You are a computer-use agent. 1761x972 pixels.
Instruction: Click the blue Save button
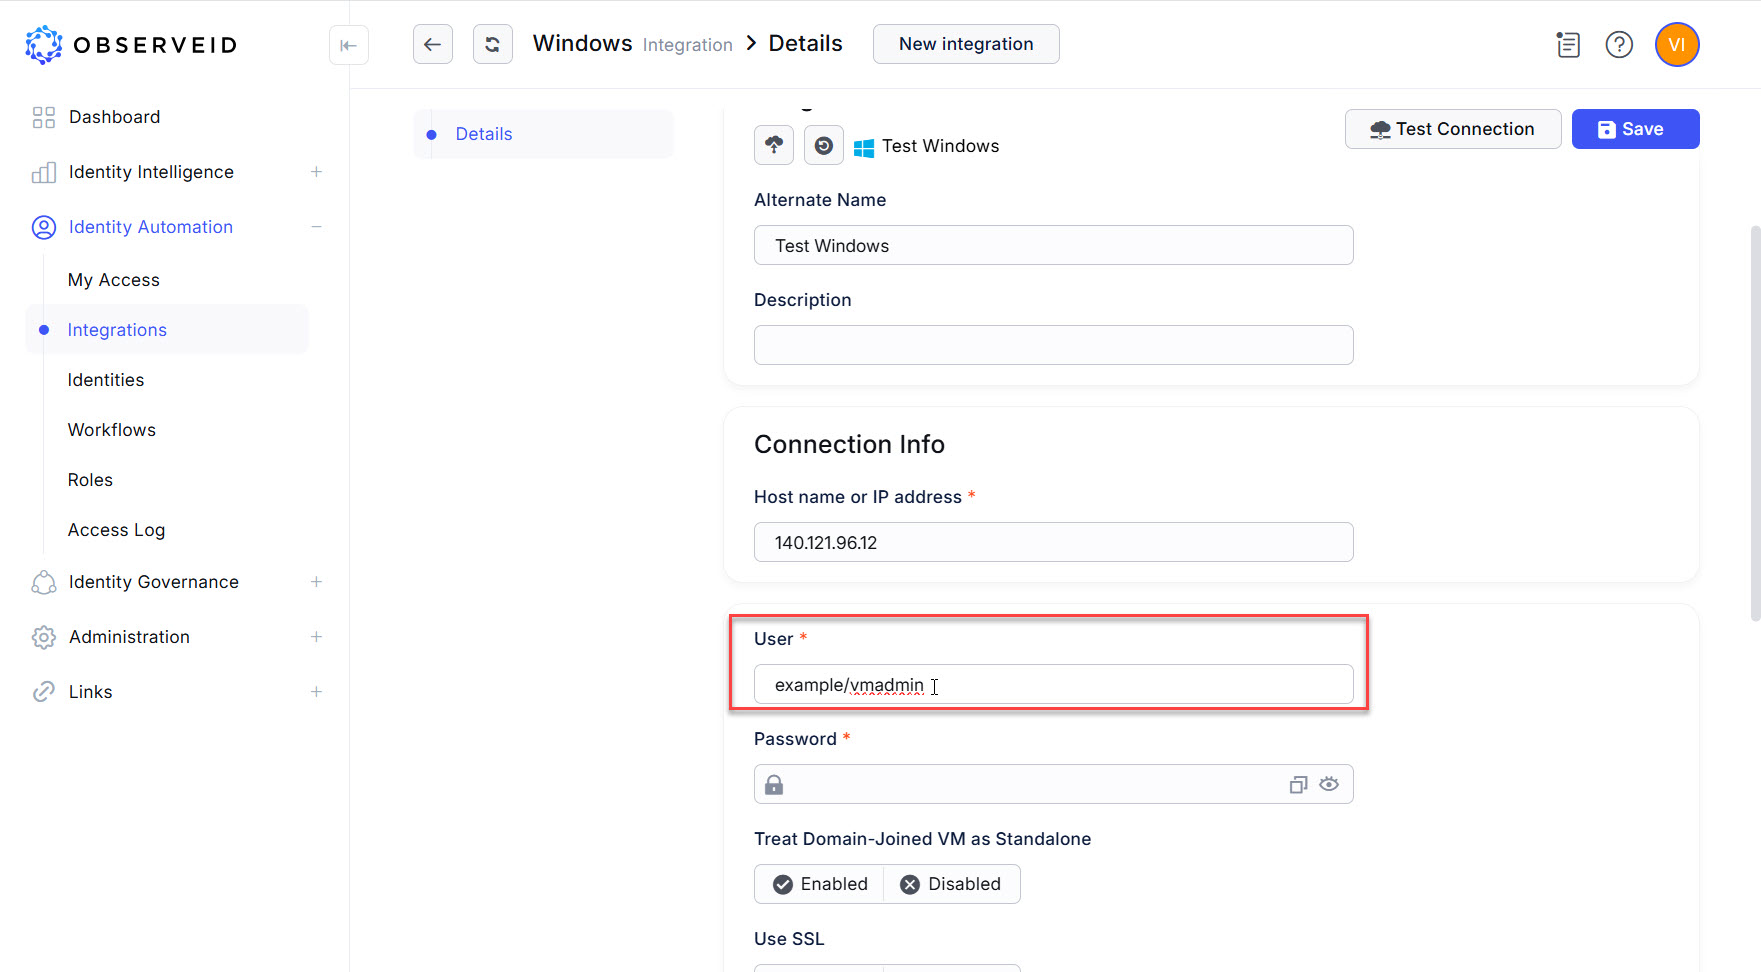coord(1634,129)
